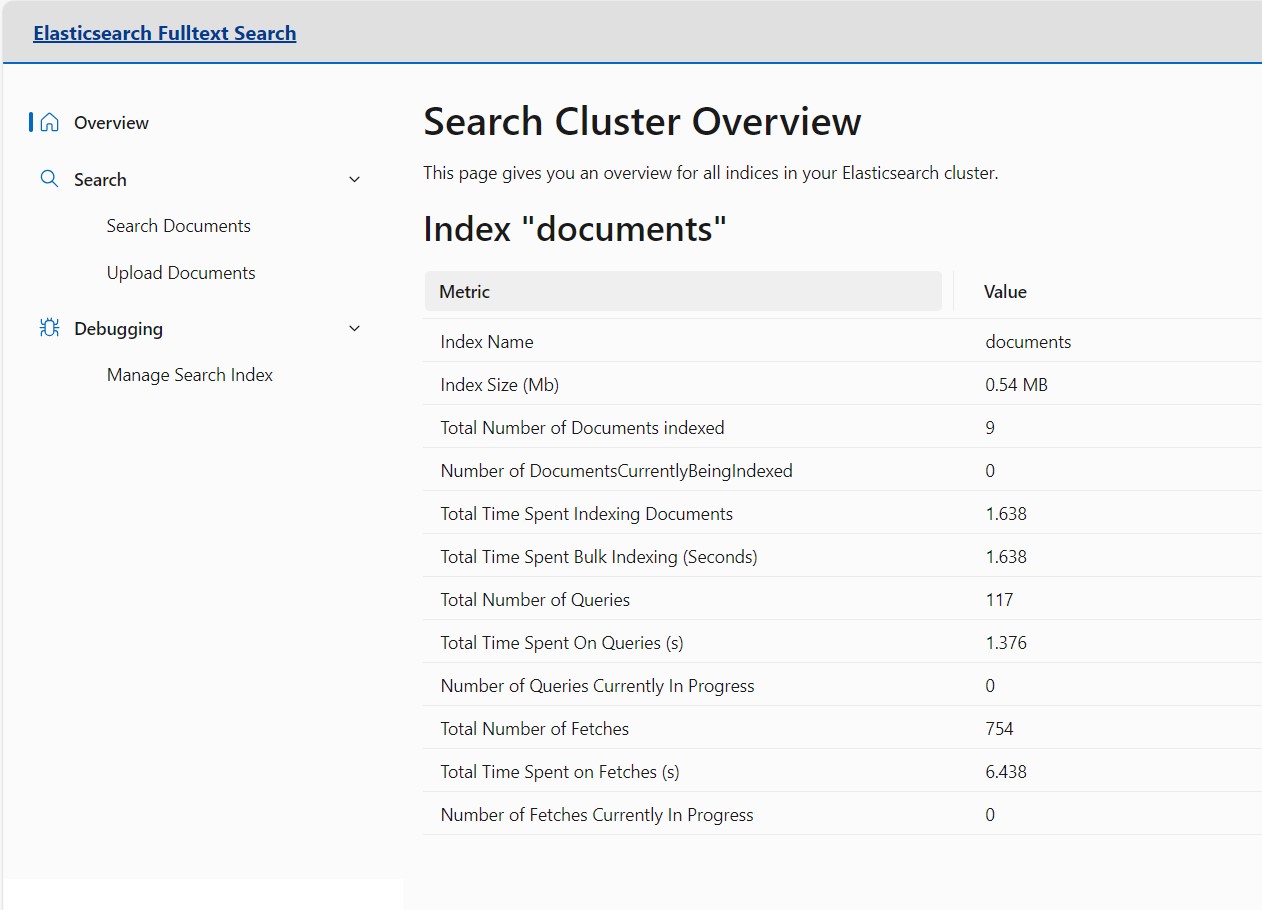This screenshot has height=910, width=1262.
Task: Click Total Time Spent Bulk Indexing label
Action: pyautogui.click(x=599, y=557)
